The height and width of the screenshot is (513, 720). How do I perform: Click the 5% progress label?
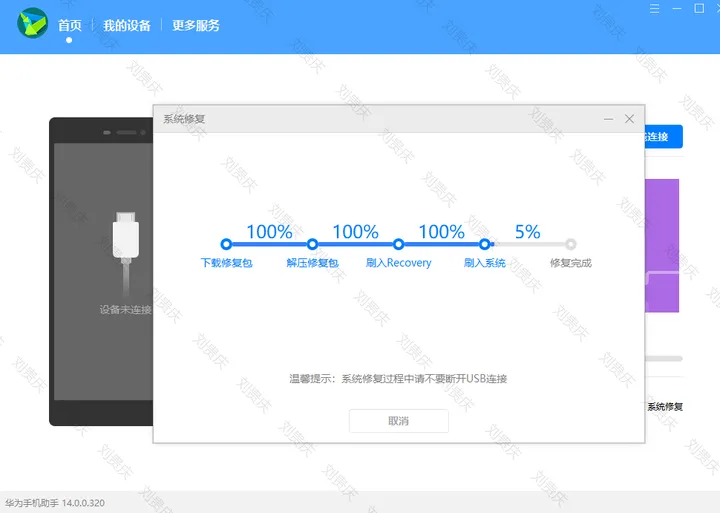[x=528, y=231]
